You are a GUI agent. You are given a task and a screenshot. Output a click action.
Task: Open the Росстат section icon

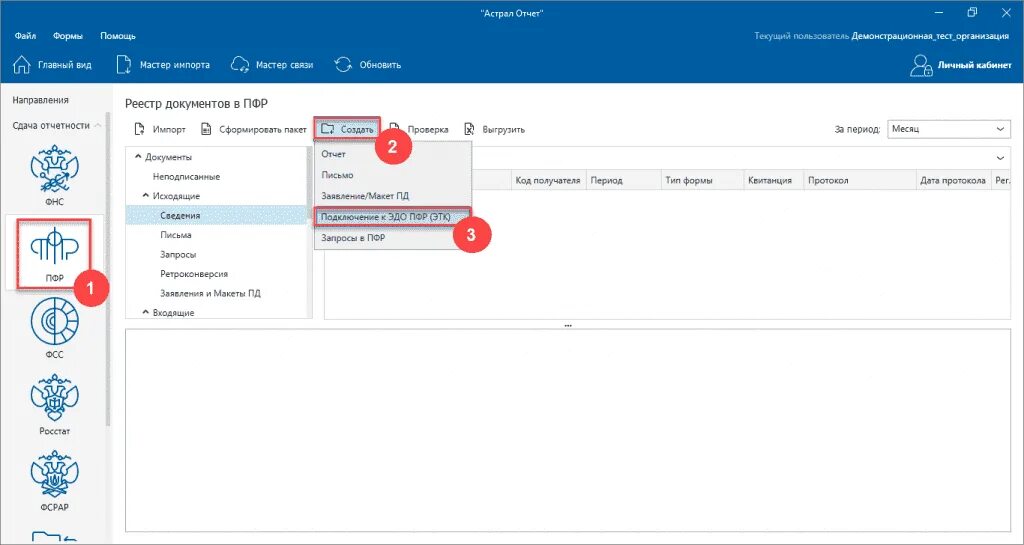click(54, 399)
